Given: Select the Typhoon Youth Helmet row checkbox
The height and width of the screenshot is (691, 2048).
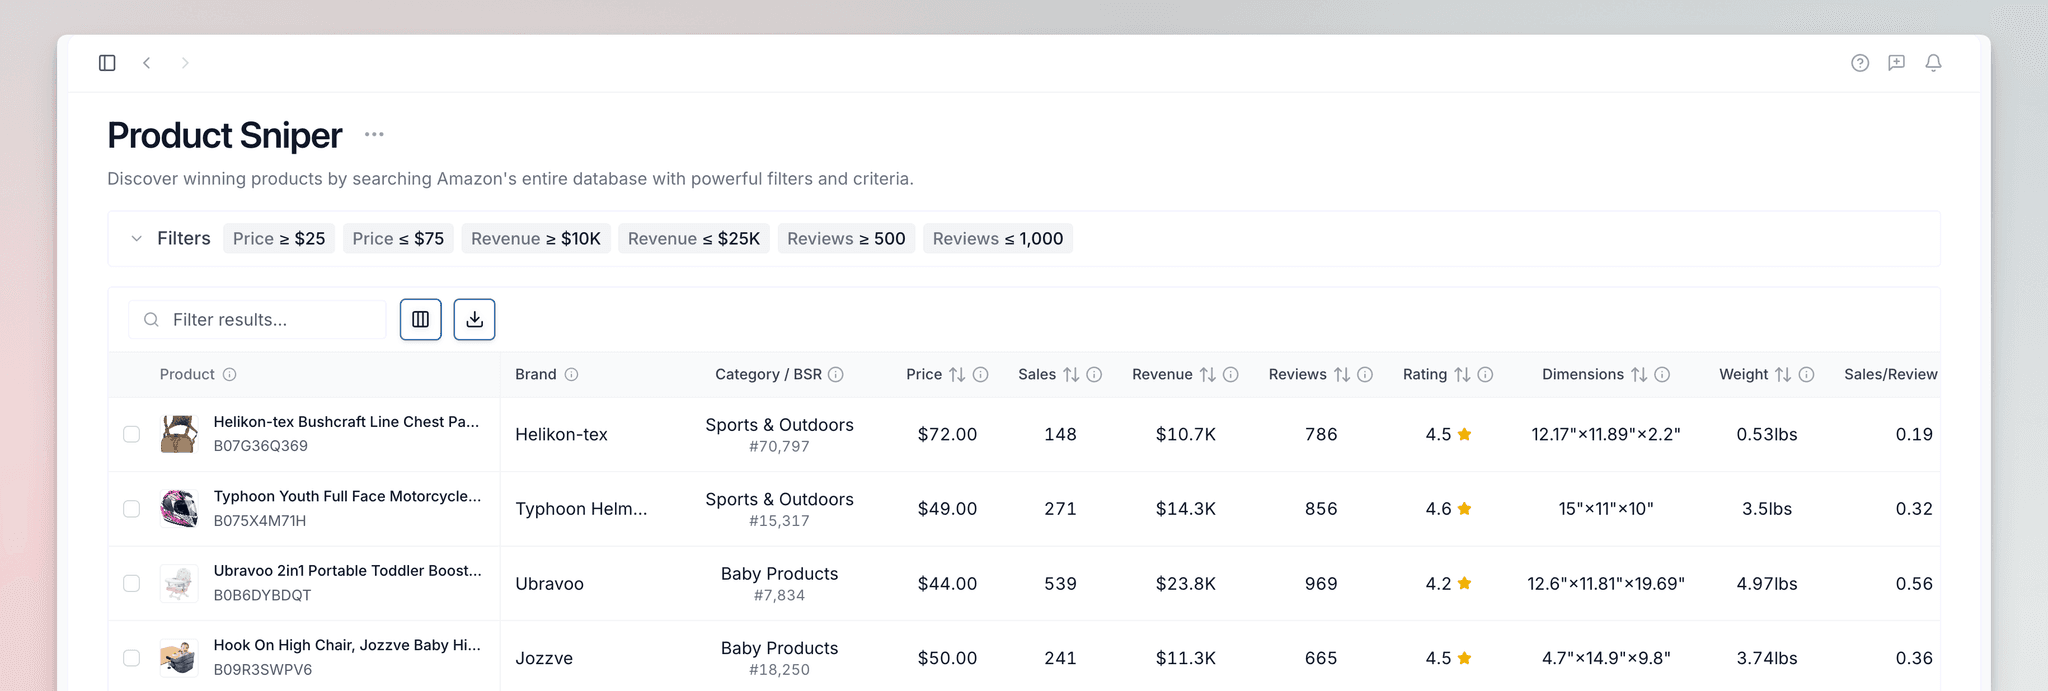Looking at the screenshot, I should coord(131,509).
